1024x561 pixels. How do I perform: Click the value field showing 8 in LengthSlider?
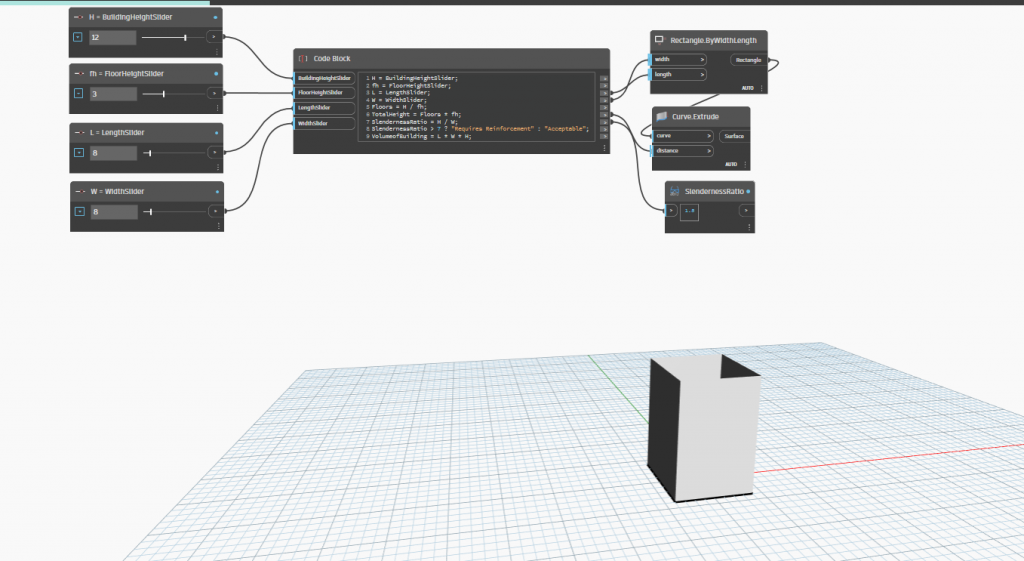[x=114, y=152]
